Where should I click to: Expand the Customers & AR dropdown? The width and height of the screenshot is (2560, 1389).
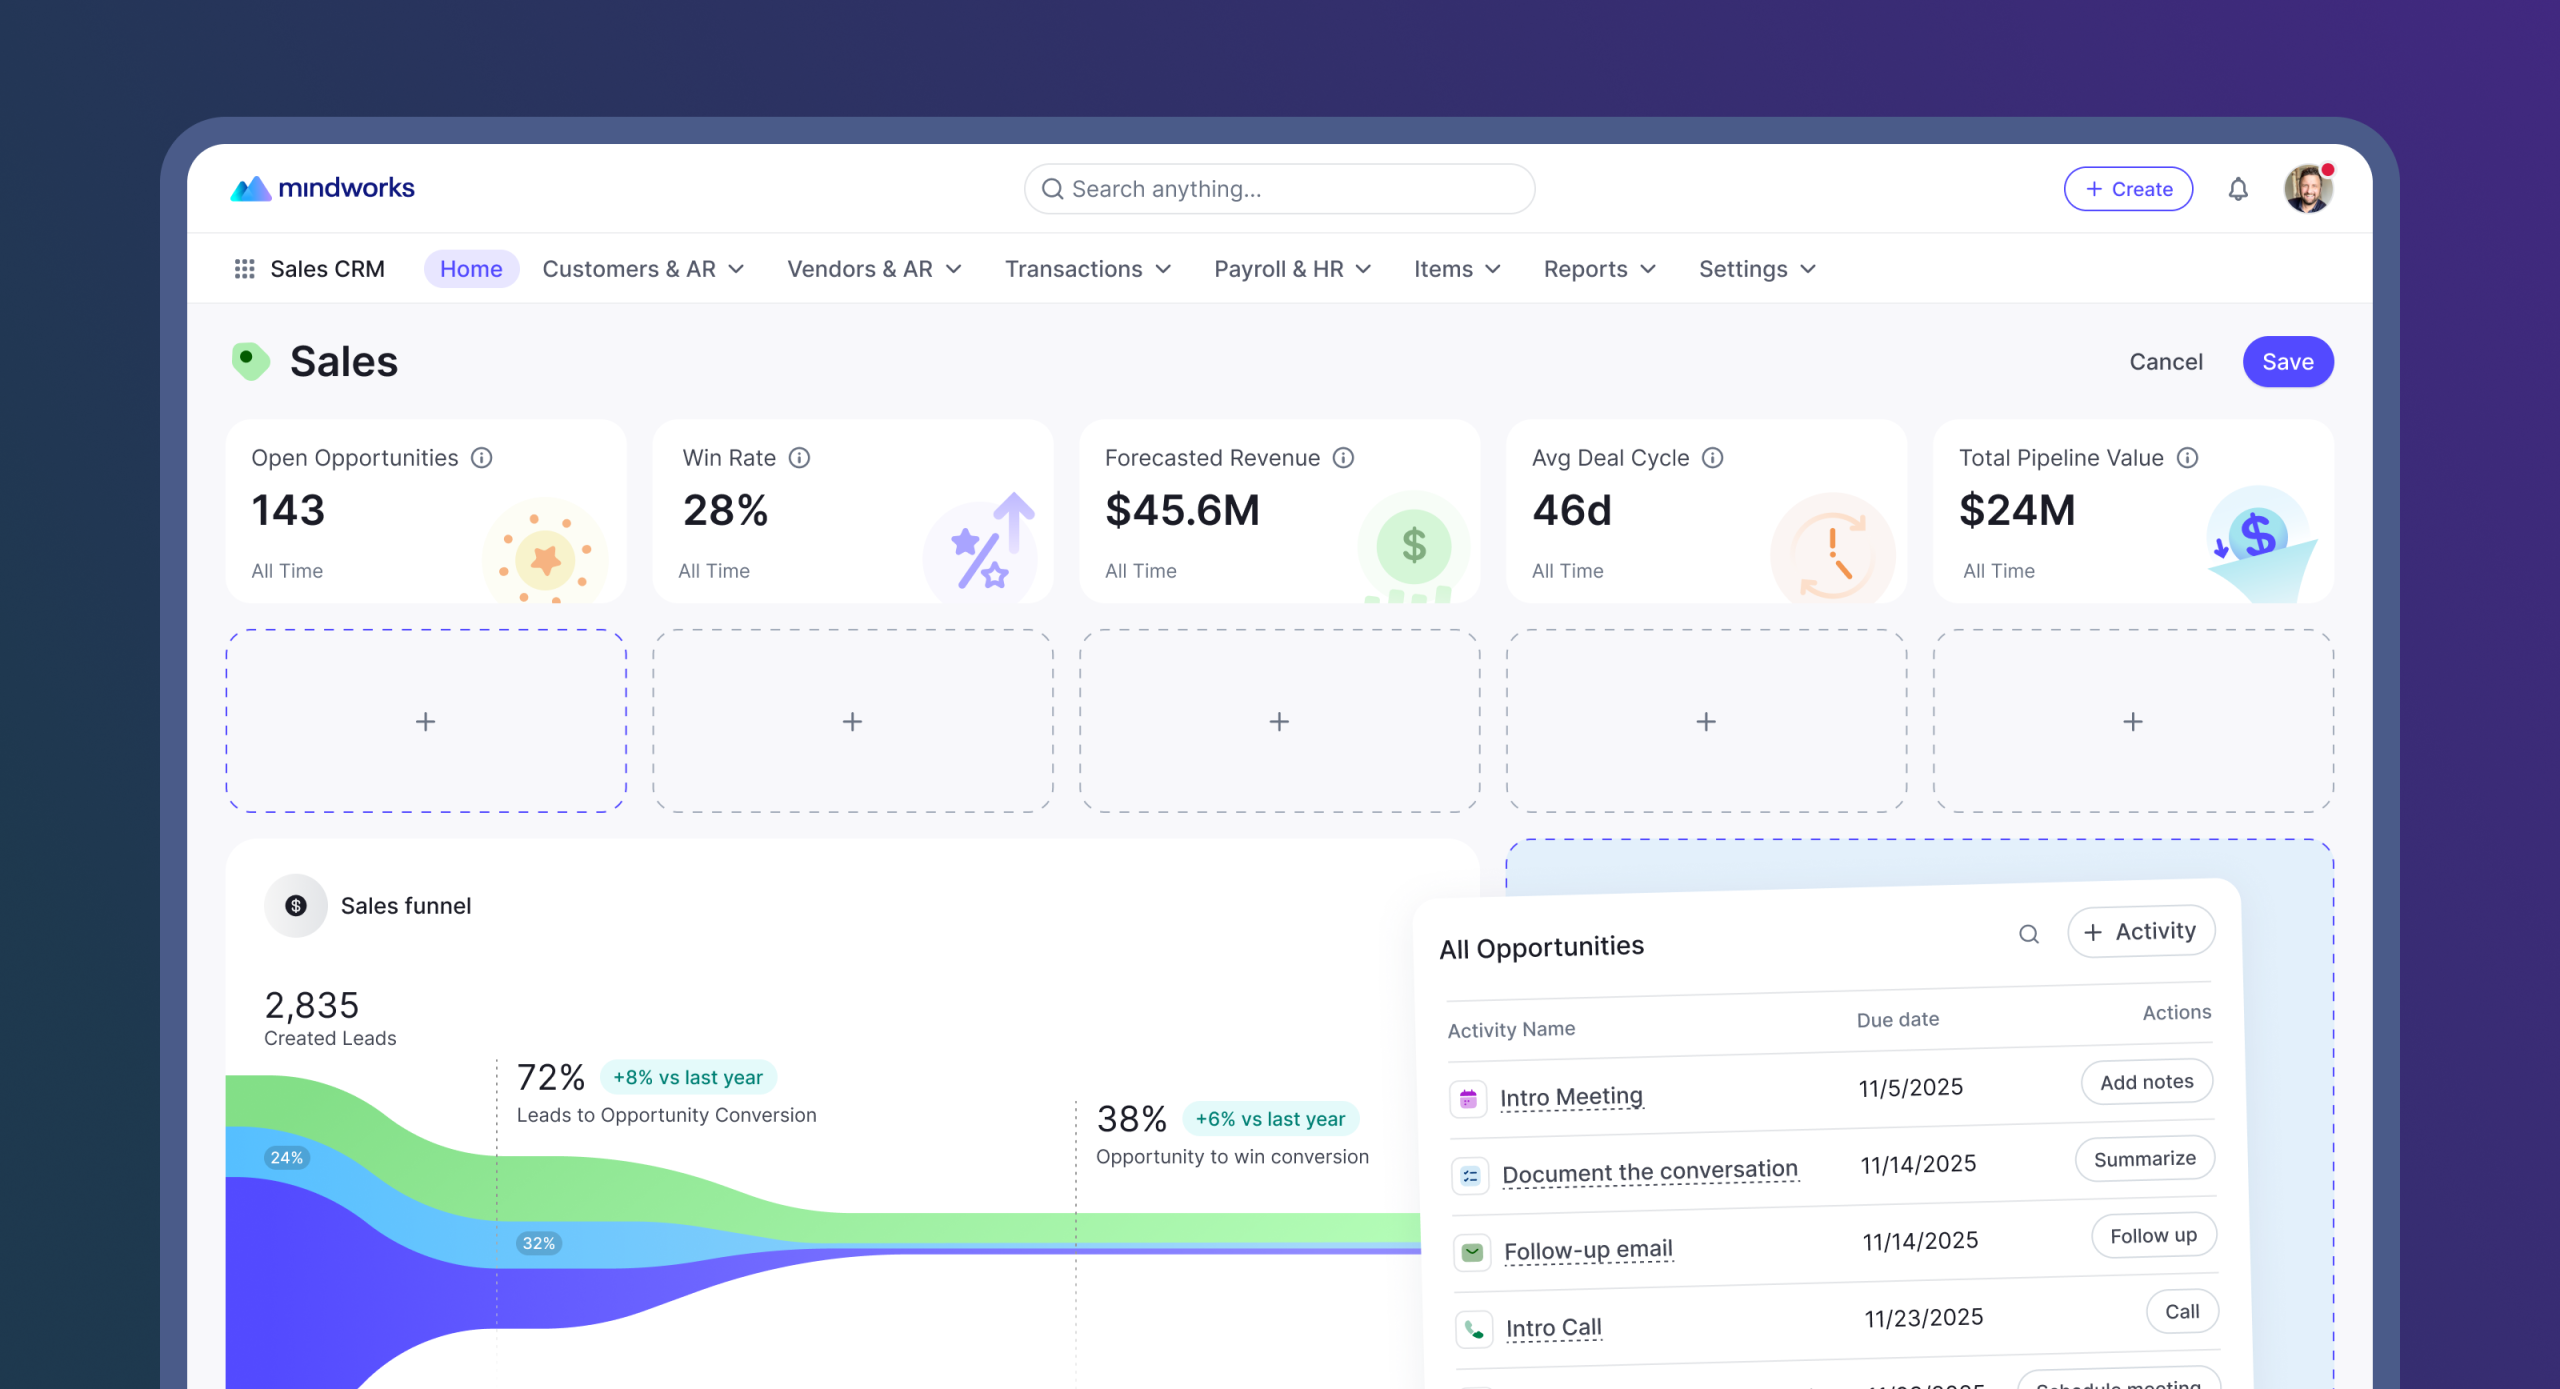(643, 269)
